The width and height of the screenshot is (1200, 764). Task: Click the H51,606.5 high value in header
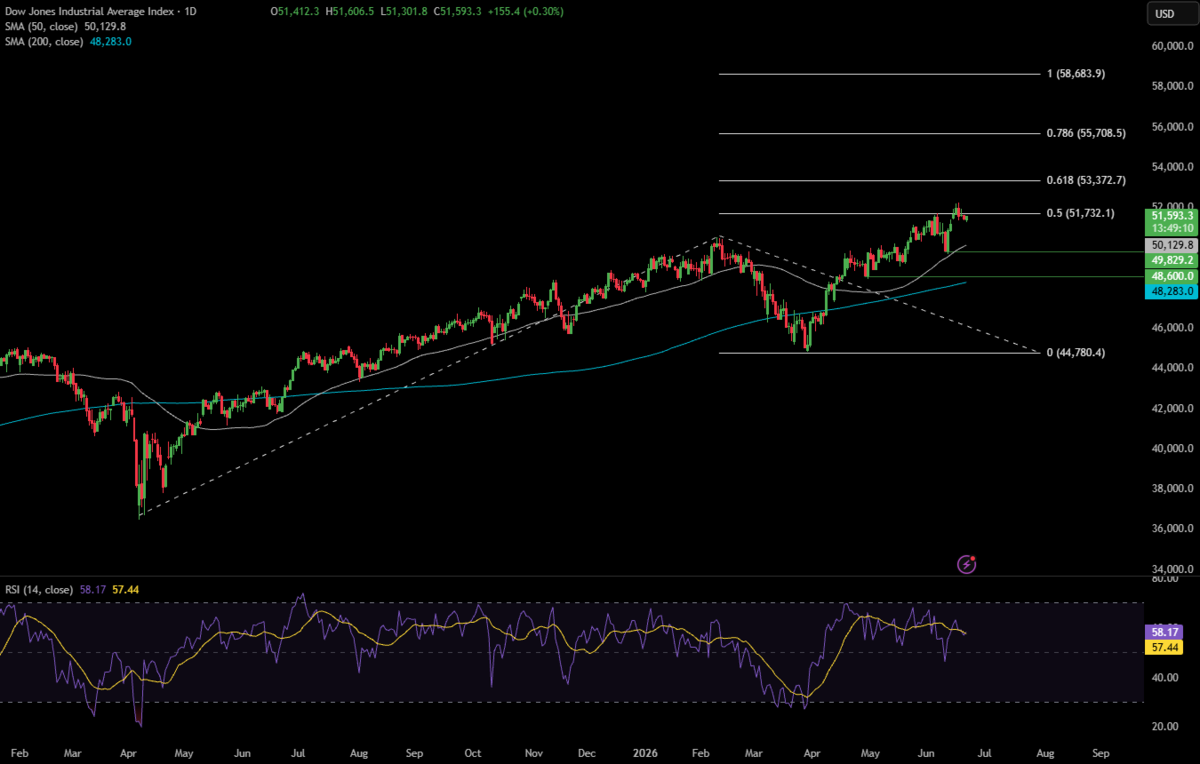pos(351,11)
